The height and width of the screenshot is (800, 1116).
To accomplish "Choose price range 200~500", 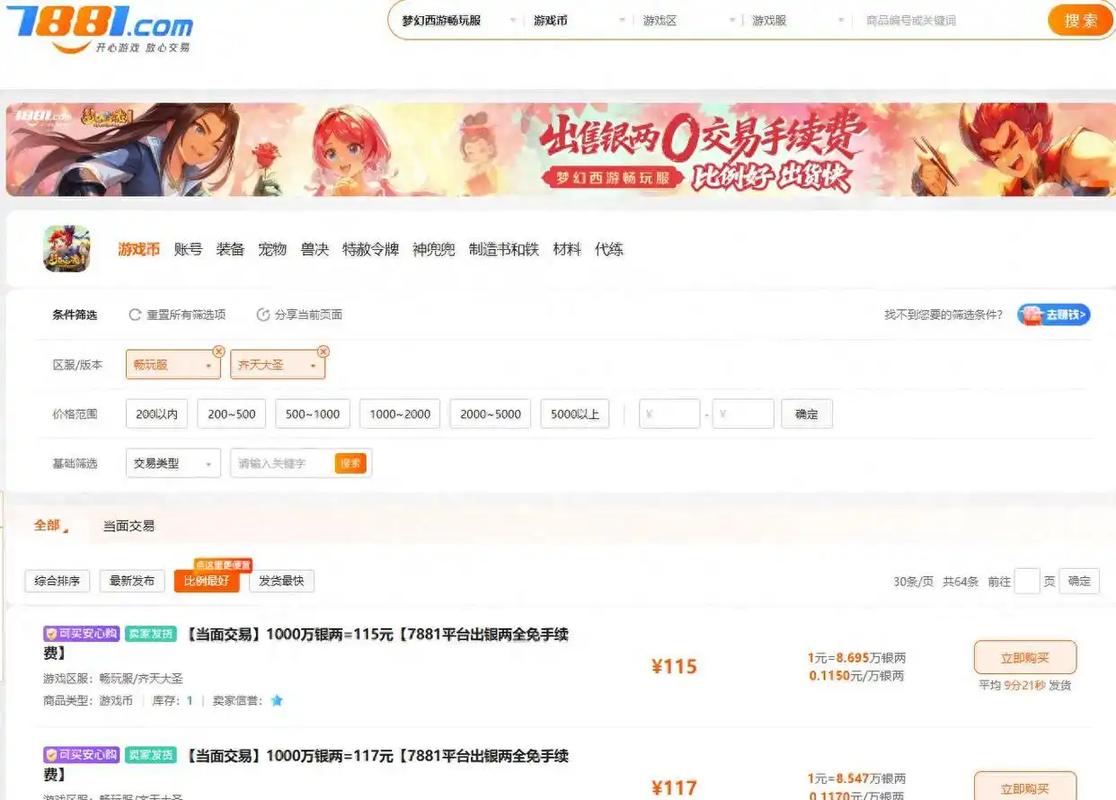I will [x=231, y=414].
